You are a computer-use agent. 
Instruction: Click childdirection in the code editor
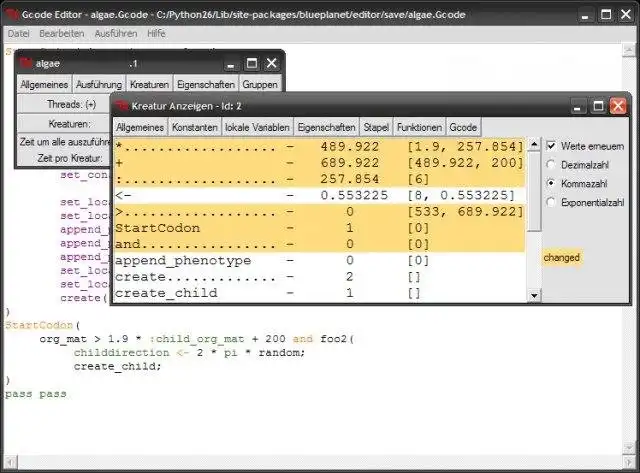tap(122, 352)
